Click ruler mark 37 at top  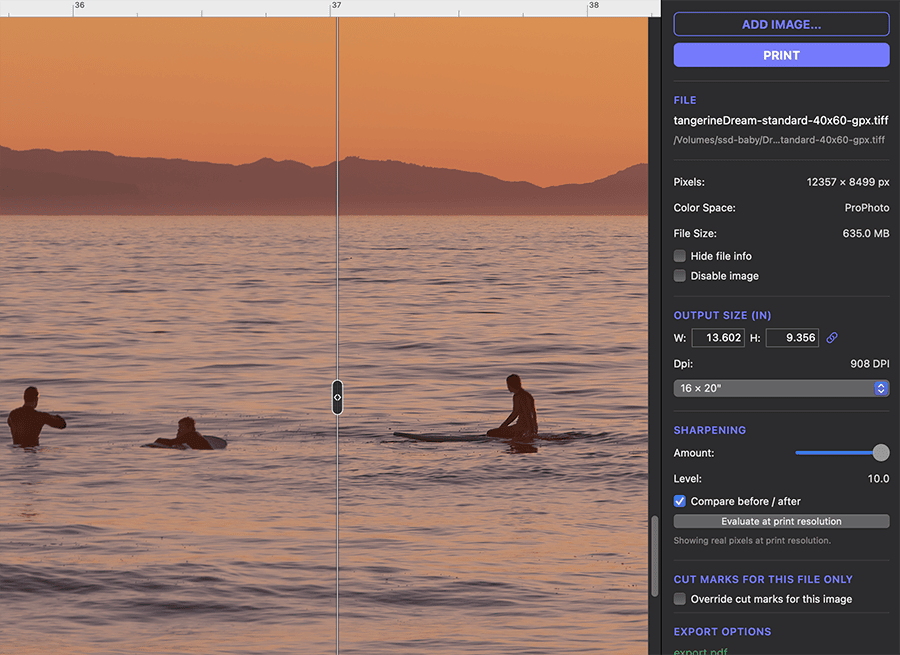pos(336,5)
